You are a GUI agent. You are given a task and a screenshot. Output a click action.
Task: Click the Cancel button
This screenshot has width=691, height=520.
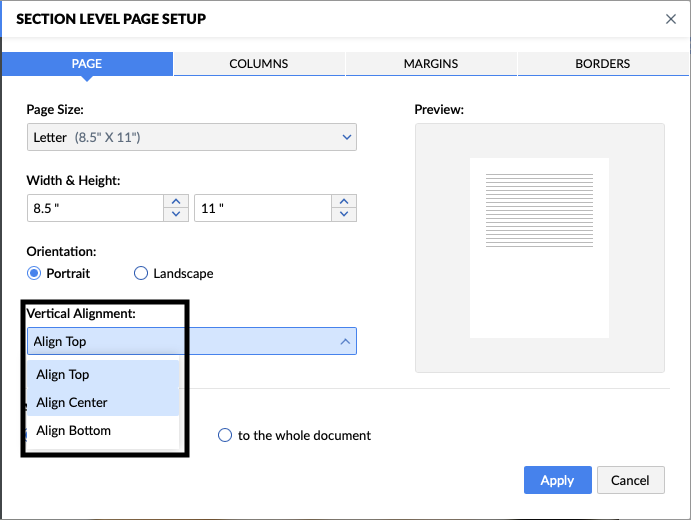point(630,480)
